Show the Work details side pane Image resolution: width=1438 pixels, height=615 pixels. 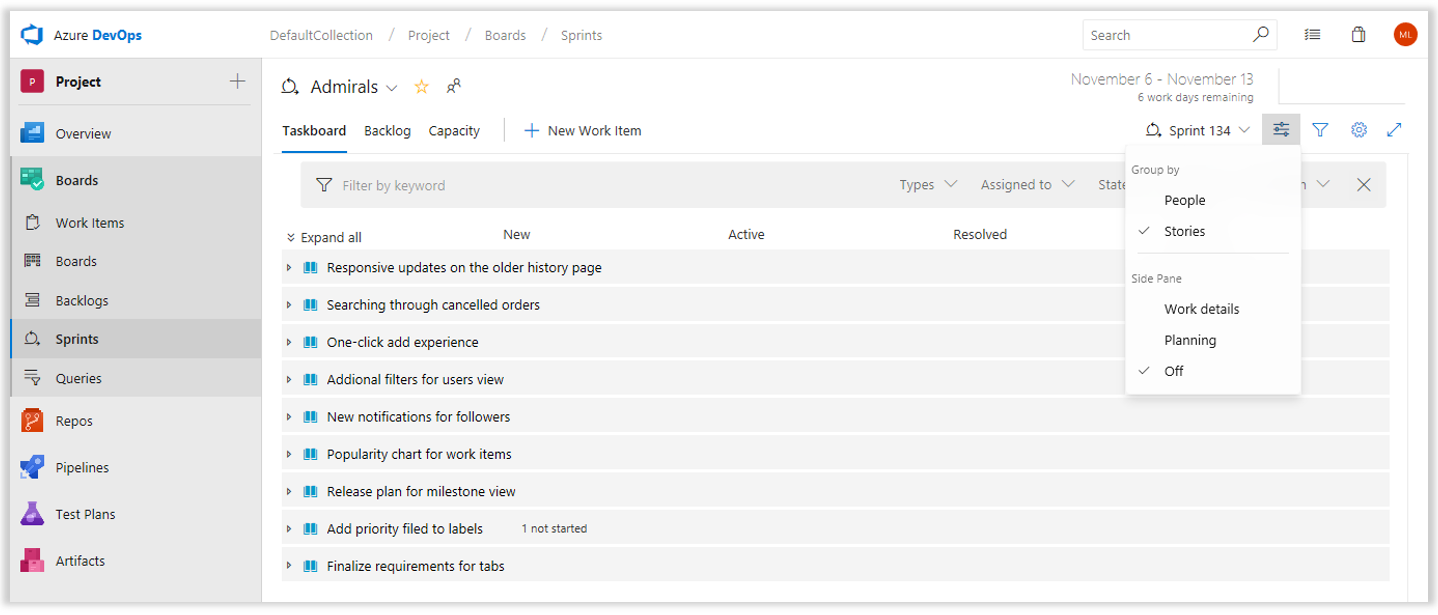click(1201, 309)
